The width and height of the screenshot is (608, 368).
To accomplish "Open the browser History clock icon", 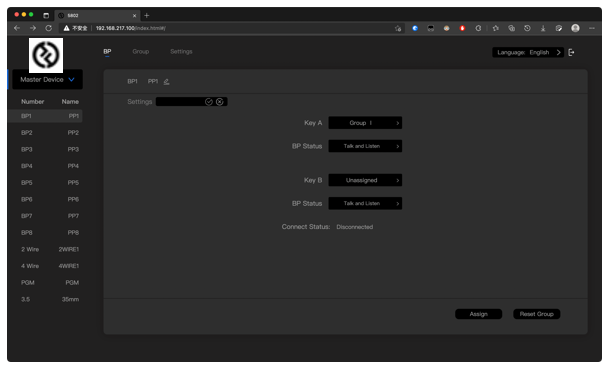I will click(527, 28).
